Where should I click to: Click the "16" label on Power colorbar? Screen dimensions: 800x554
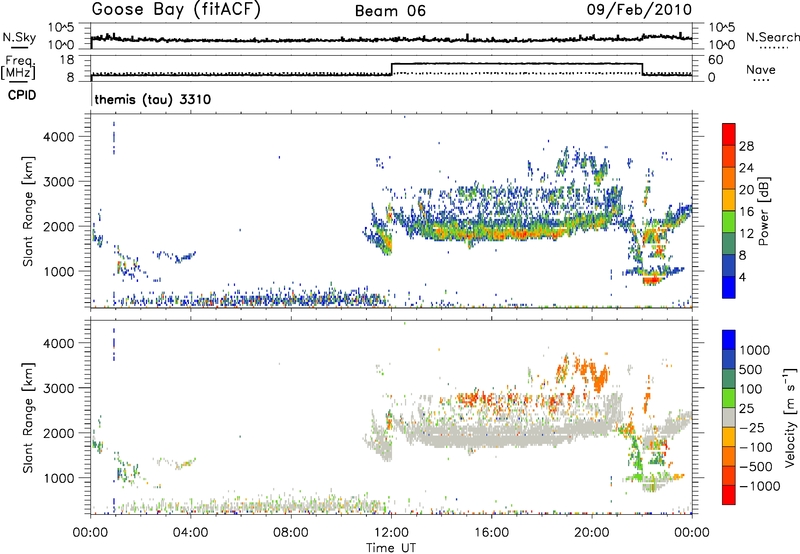point(746,212)
